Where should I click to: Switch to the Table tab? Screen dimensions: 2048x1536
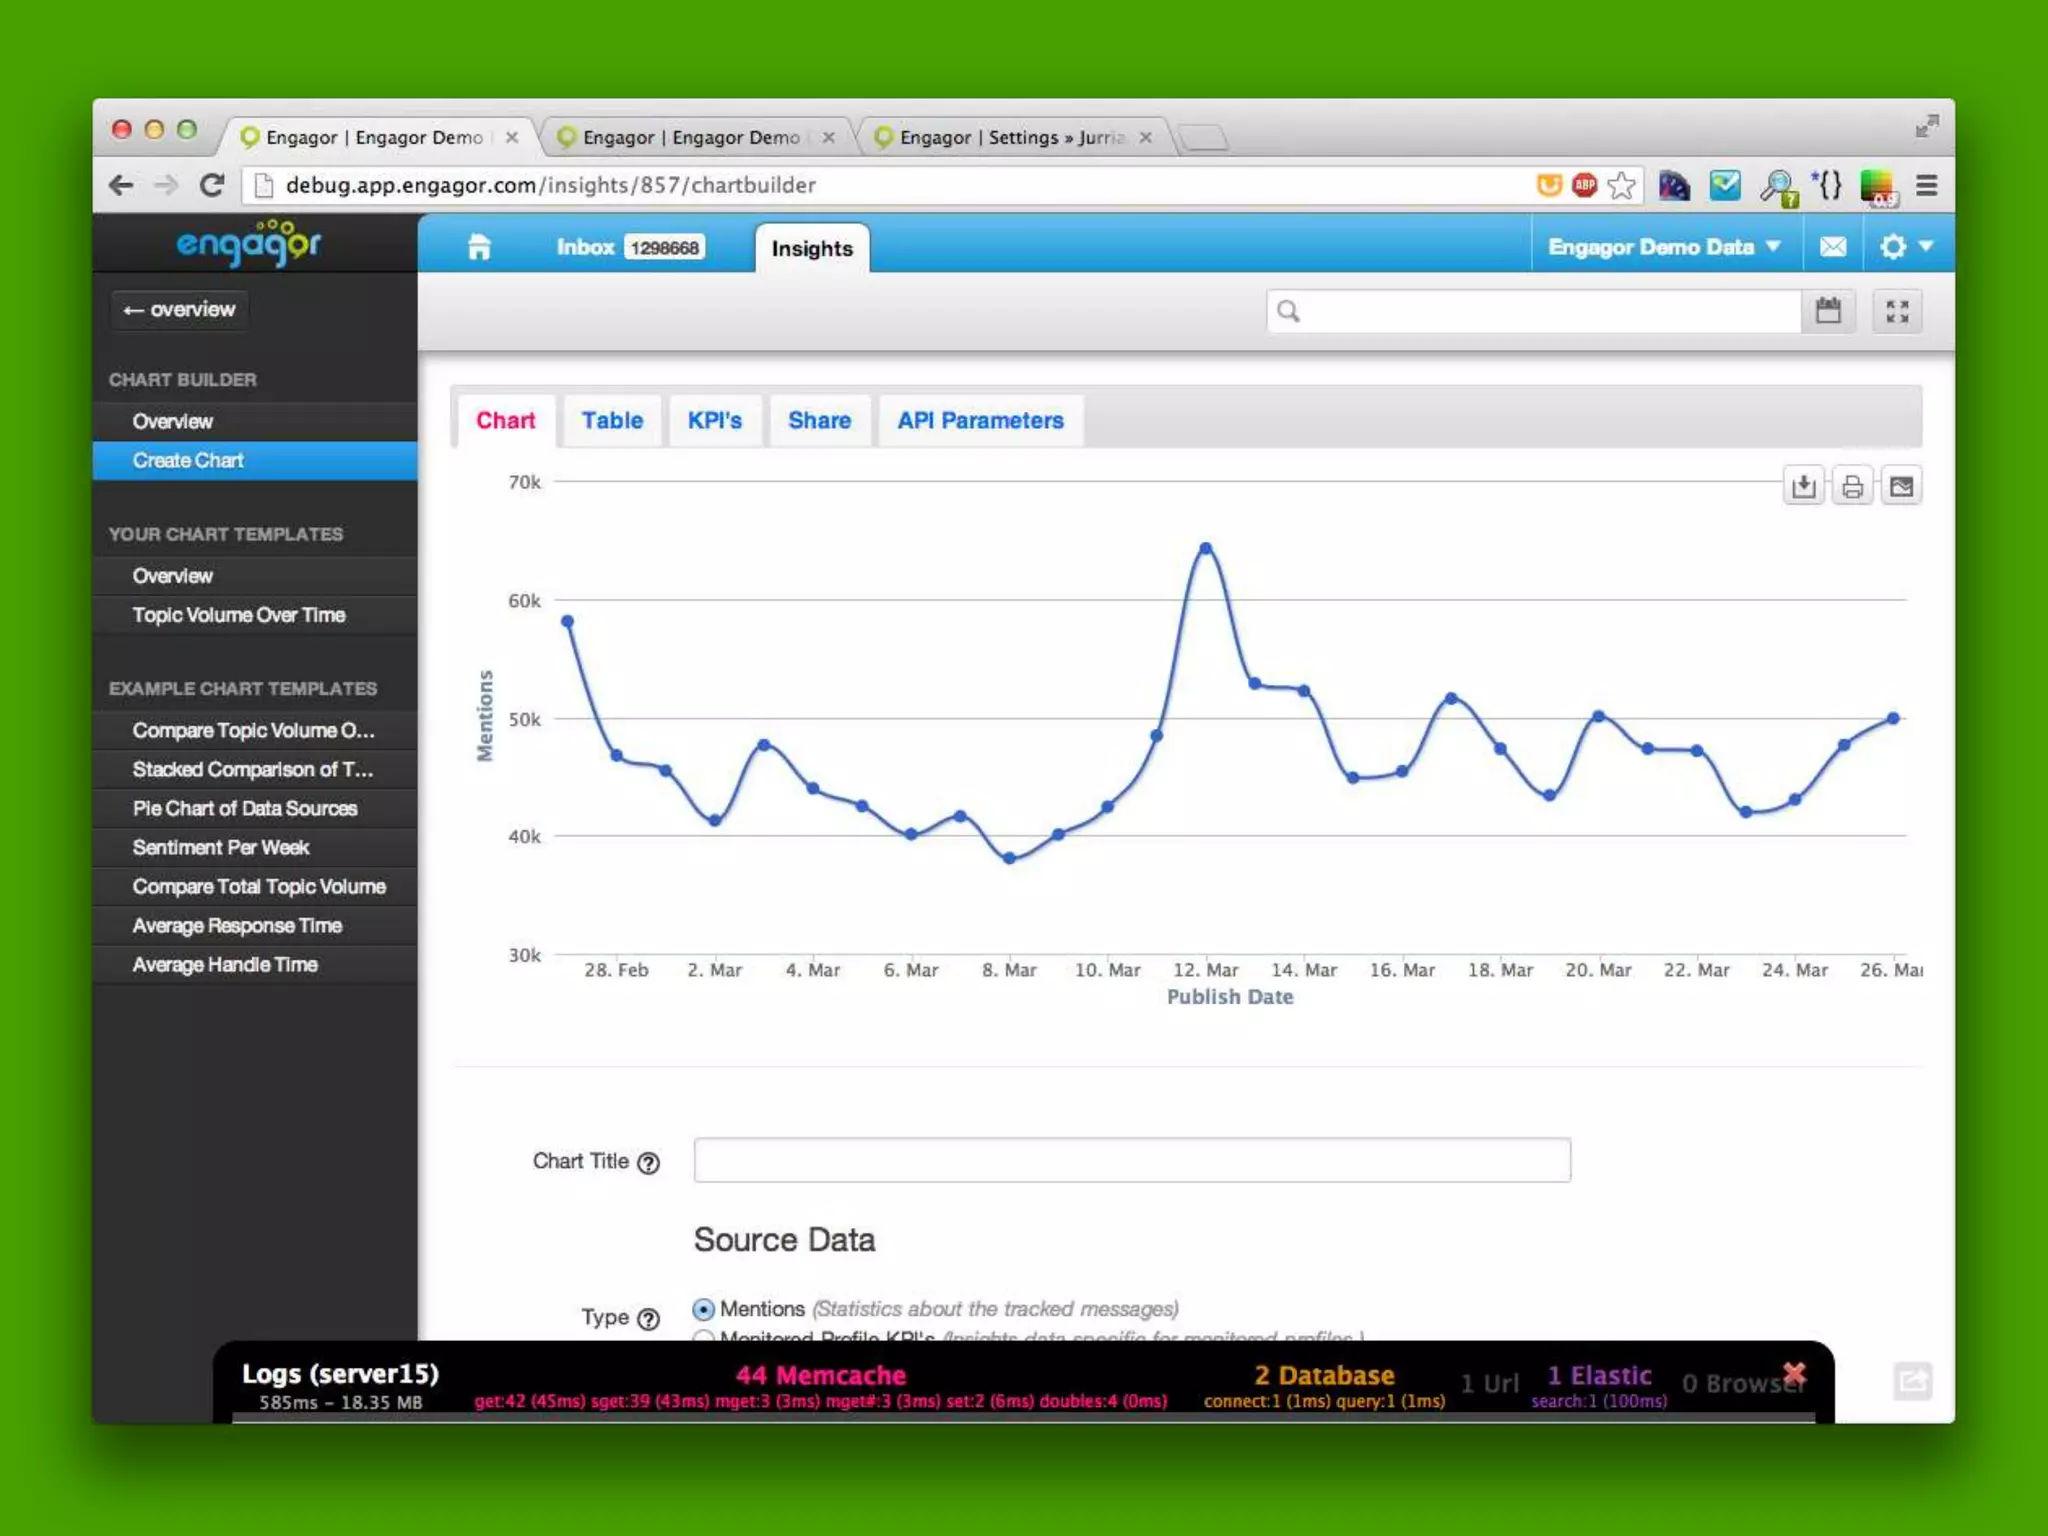coord(612,421)
